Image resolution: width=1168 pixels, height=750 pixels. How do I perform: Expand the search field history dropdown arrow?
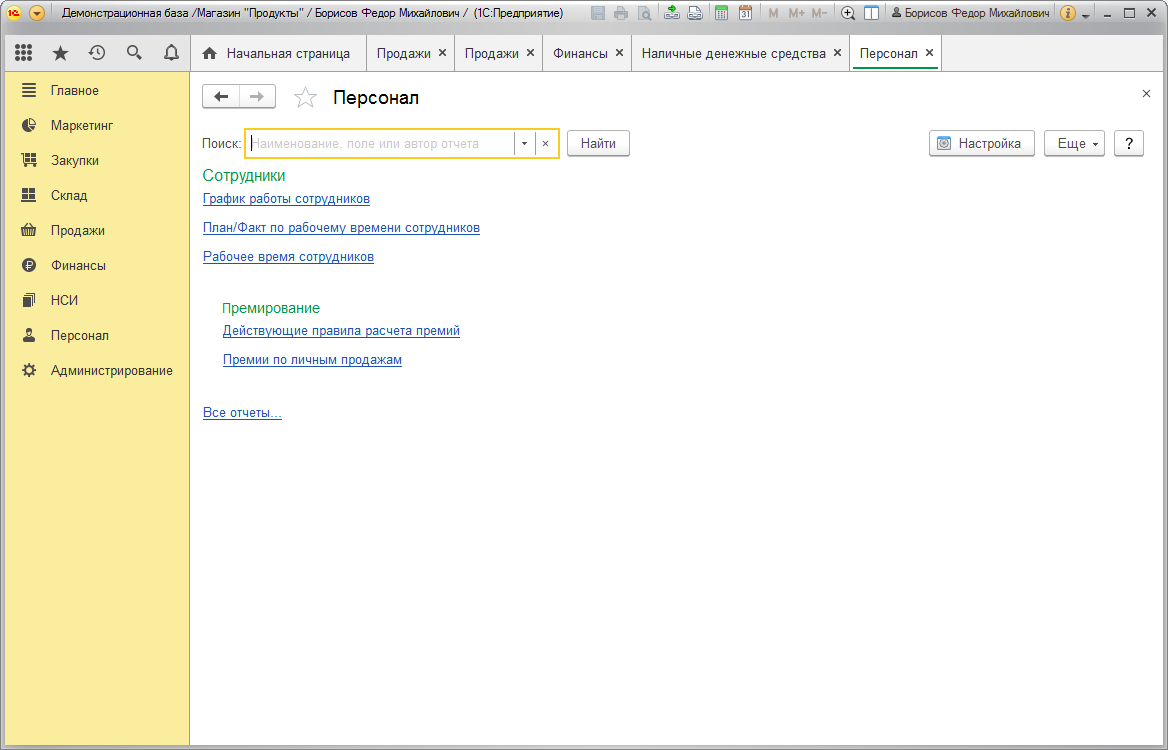click(x=524, y=144)
